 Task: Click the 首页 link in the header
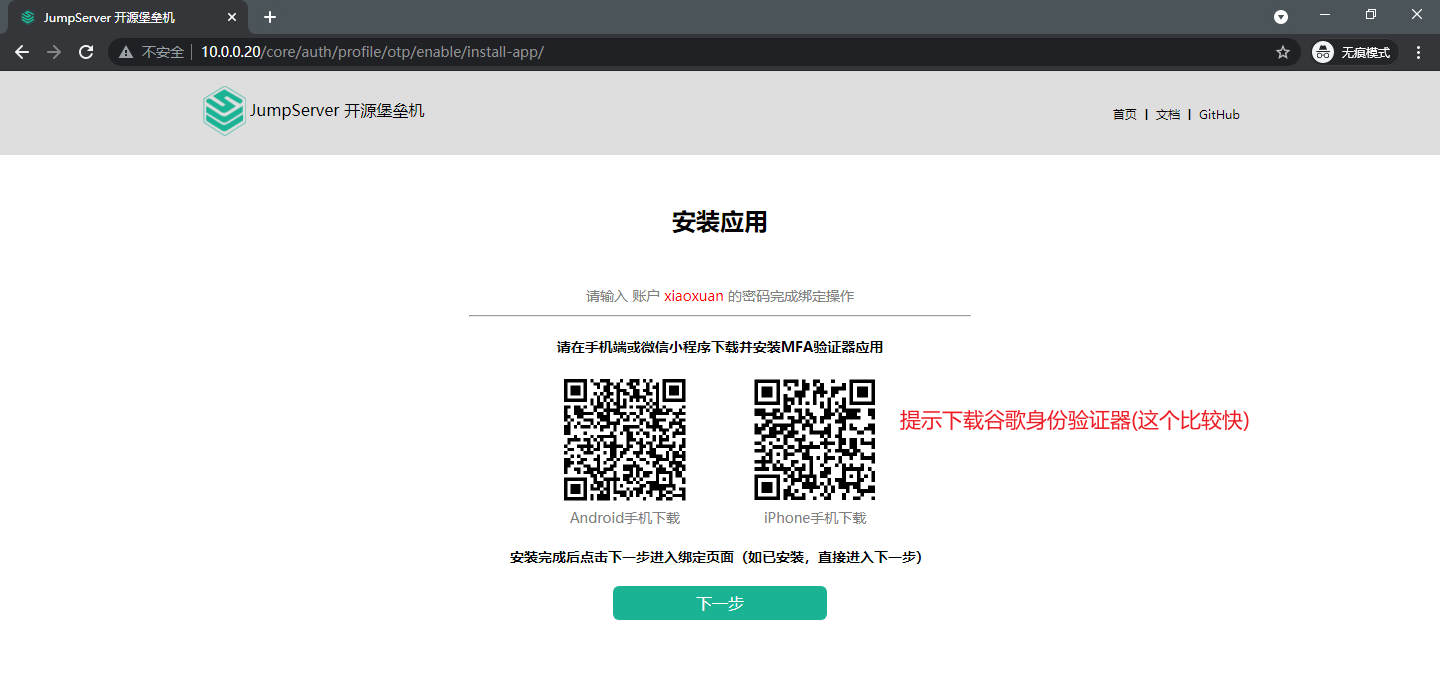(1125, 115)
